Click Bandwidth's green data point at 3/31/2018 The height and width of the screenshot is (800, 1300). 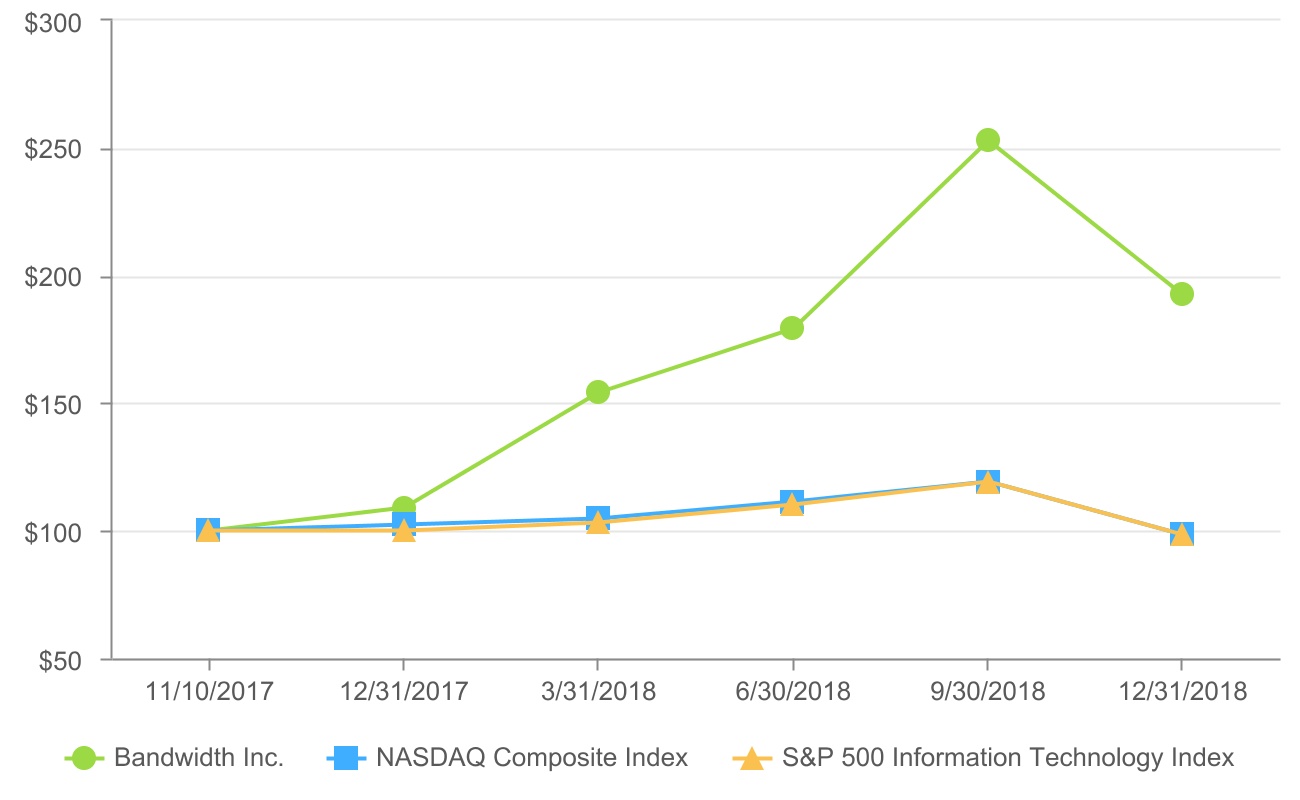(598, 392)
